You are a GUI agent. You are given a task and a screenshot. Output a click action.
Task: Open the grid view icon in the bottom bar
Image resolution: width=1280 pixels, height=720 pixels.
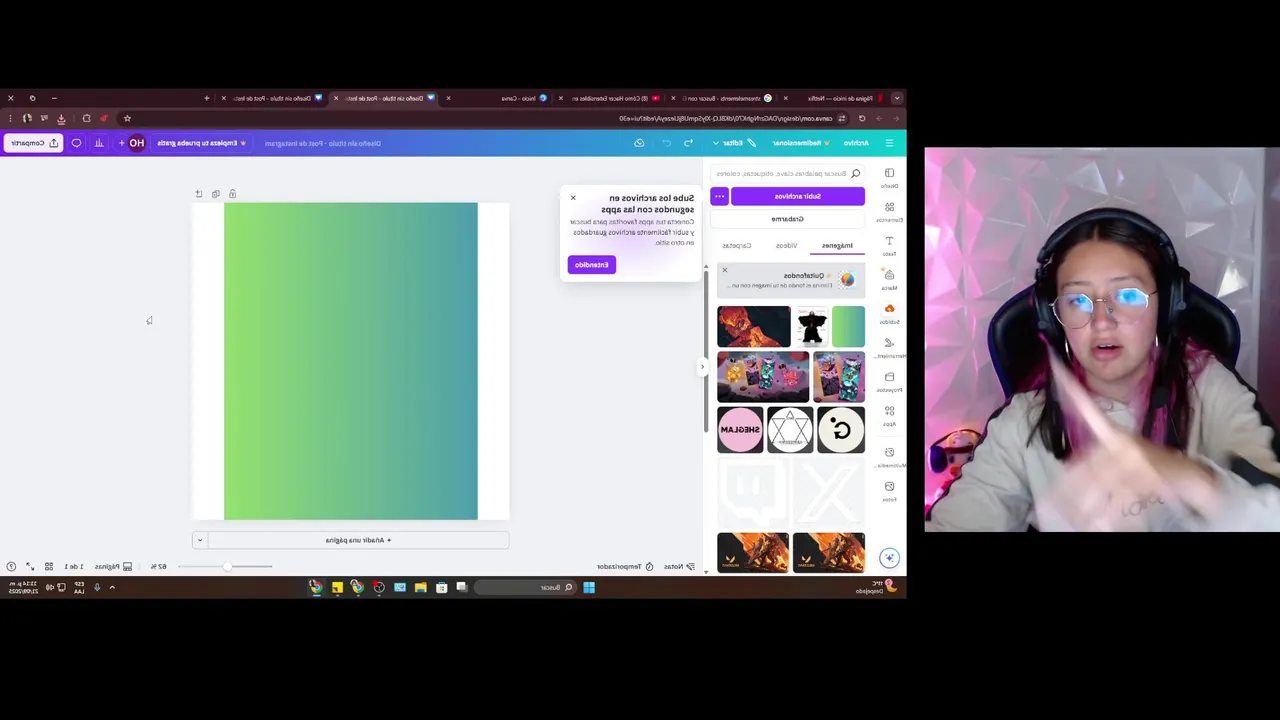pyautogui.click(x=48, y=567)
